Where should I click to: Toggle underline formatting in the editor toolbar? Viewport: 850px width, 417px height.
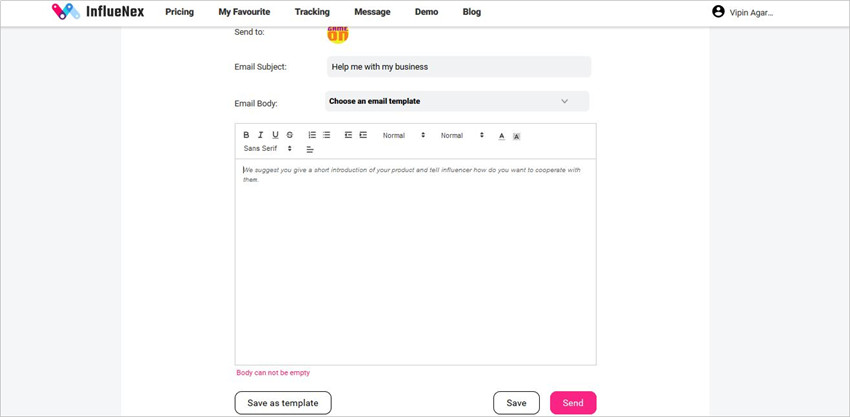[x=275, y=135]
